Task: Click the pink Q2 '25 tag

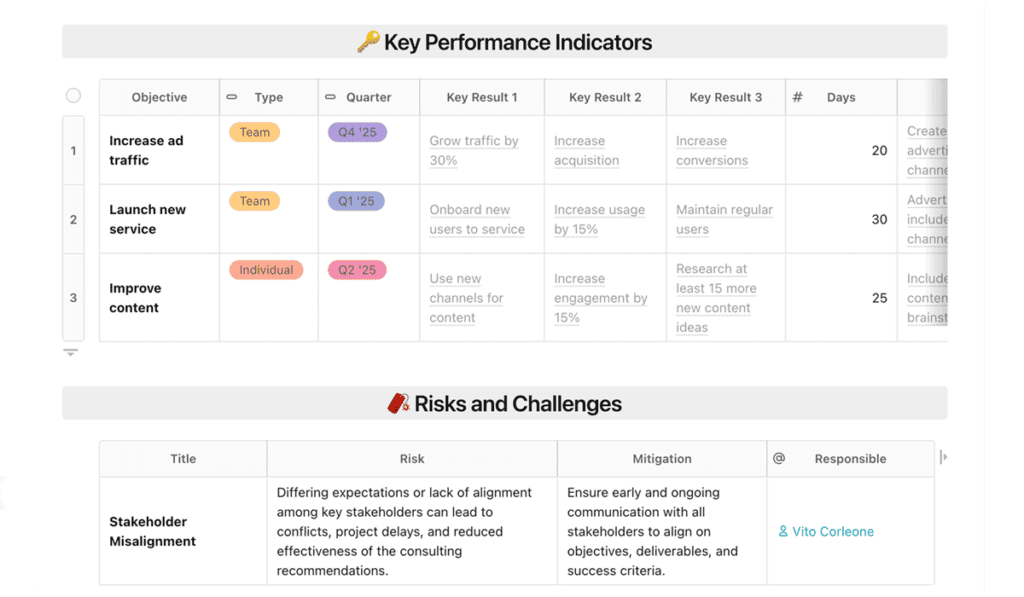Action: coord(357,270)
